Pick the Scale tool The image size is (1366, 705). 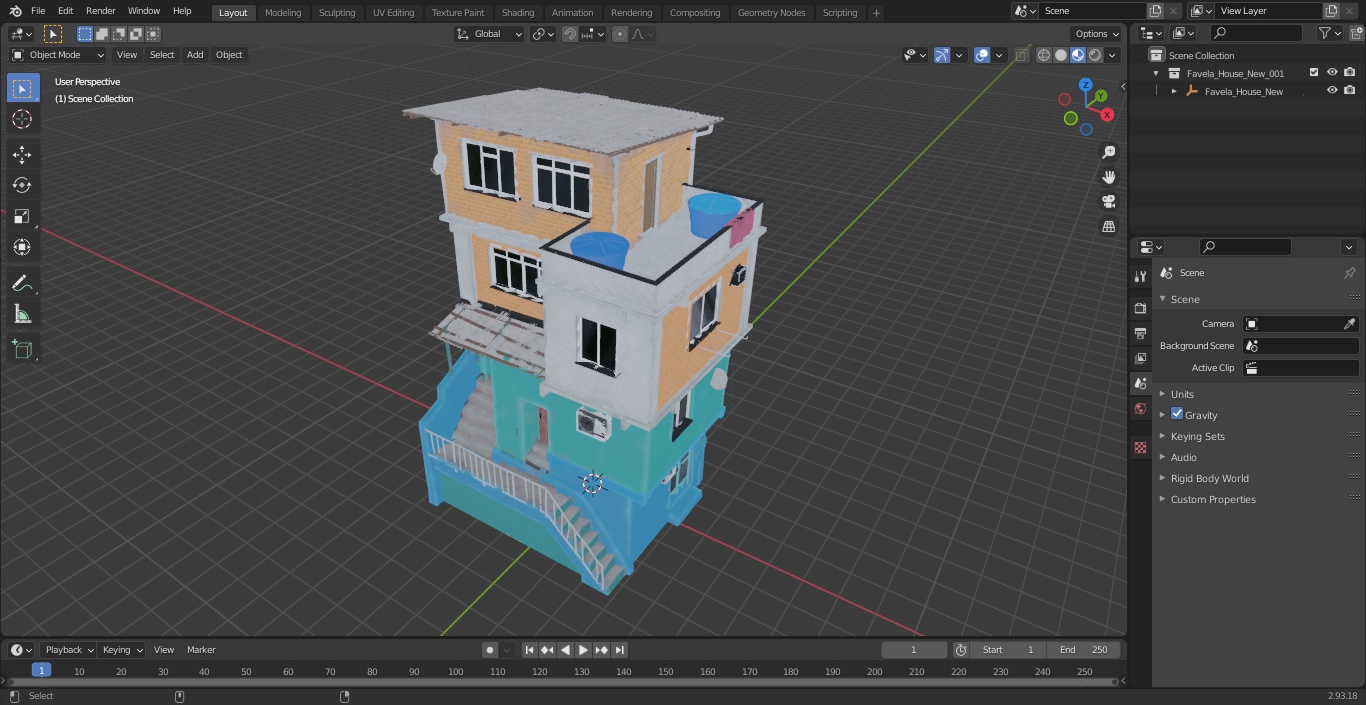pyautogui.click(x=22, y=216)
